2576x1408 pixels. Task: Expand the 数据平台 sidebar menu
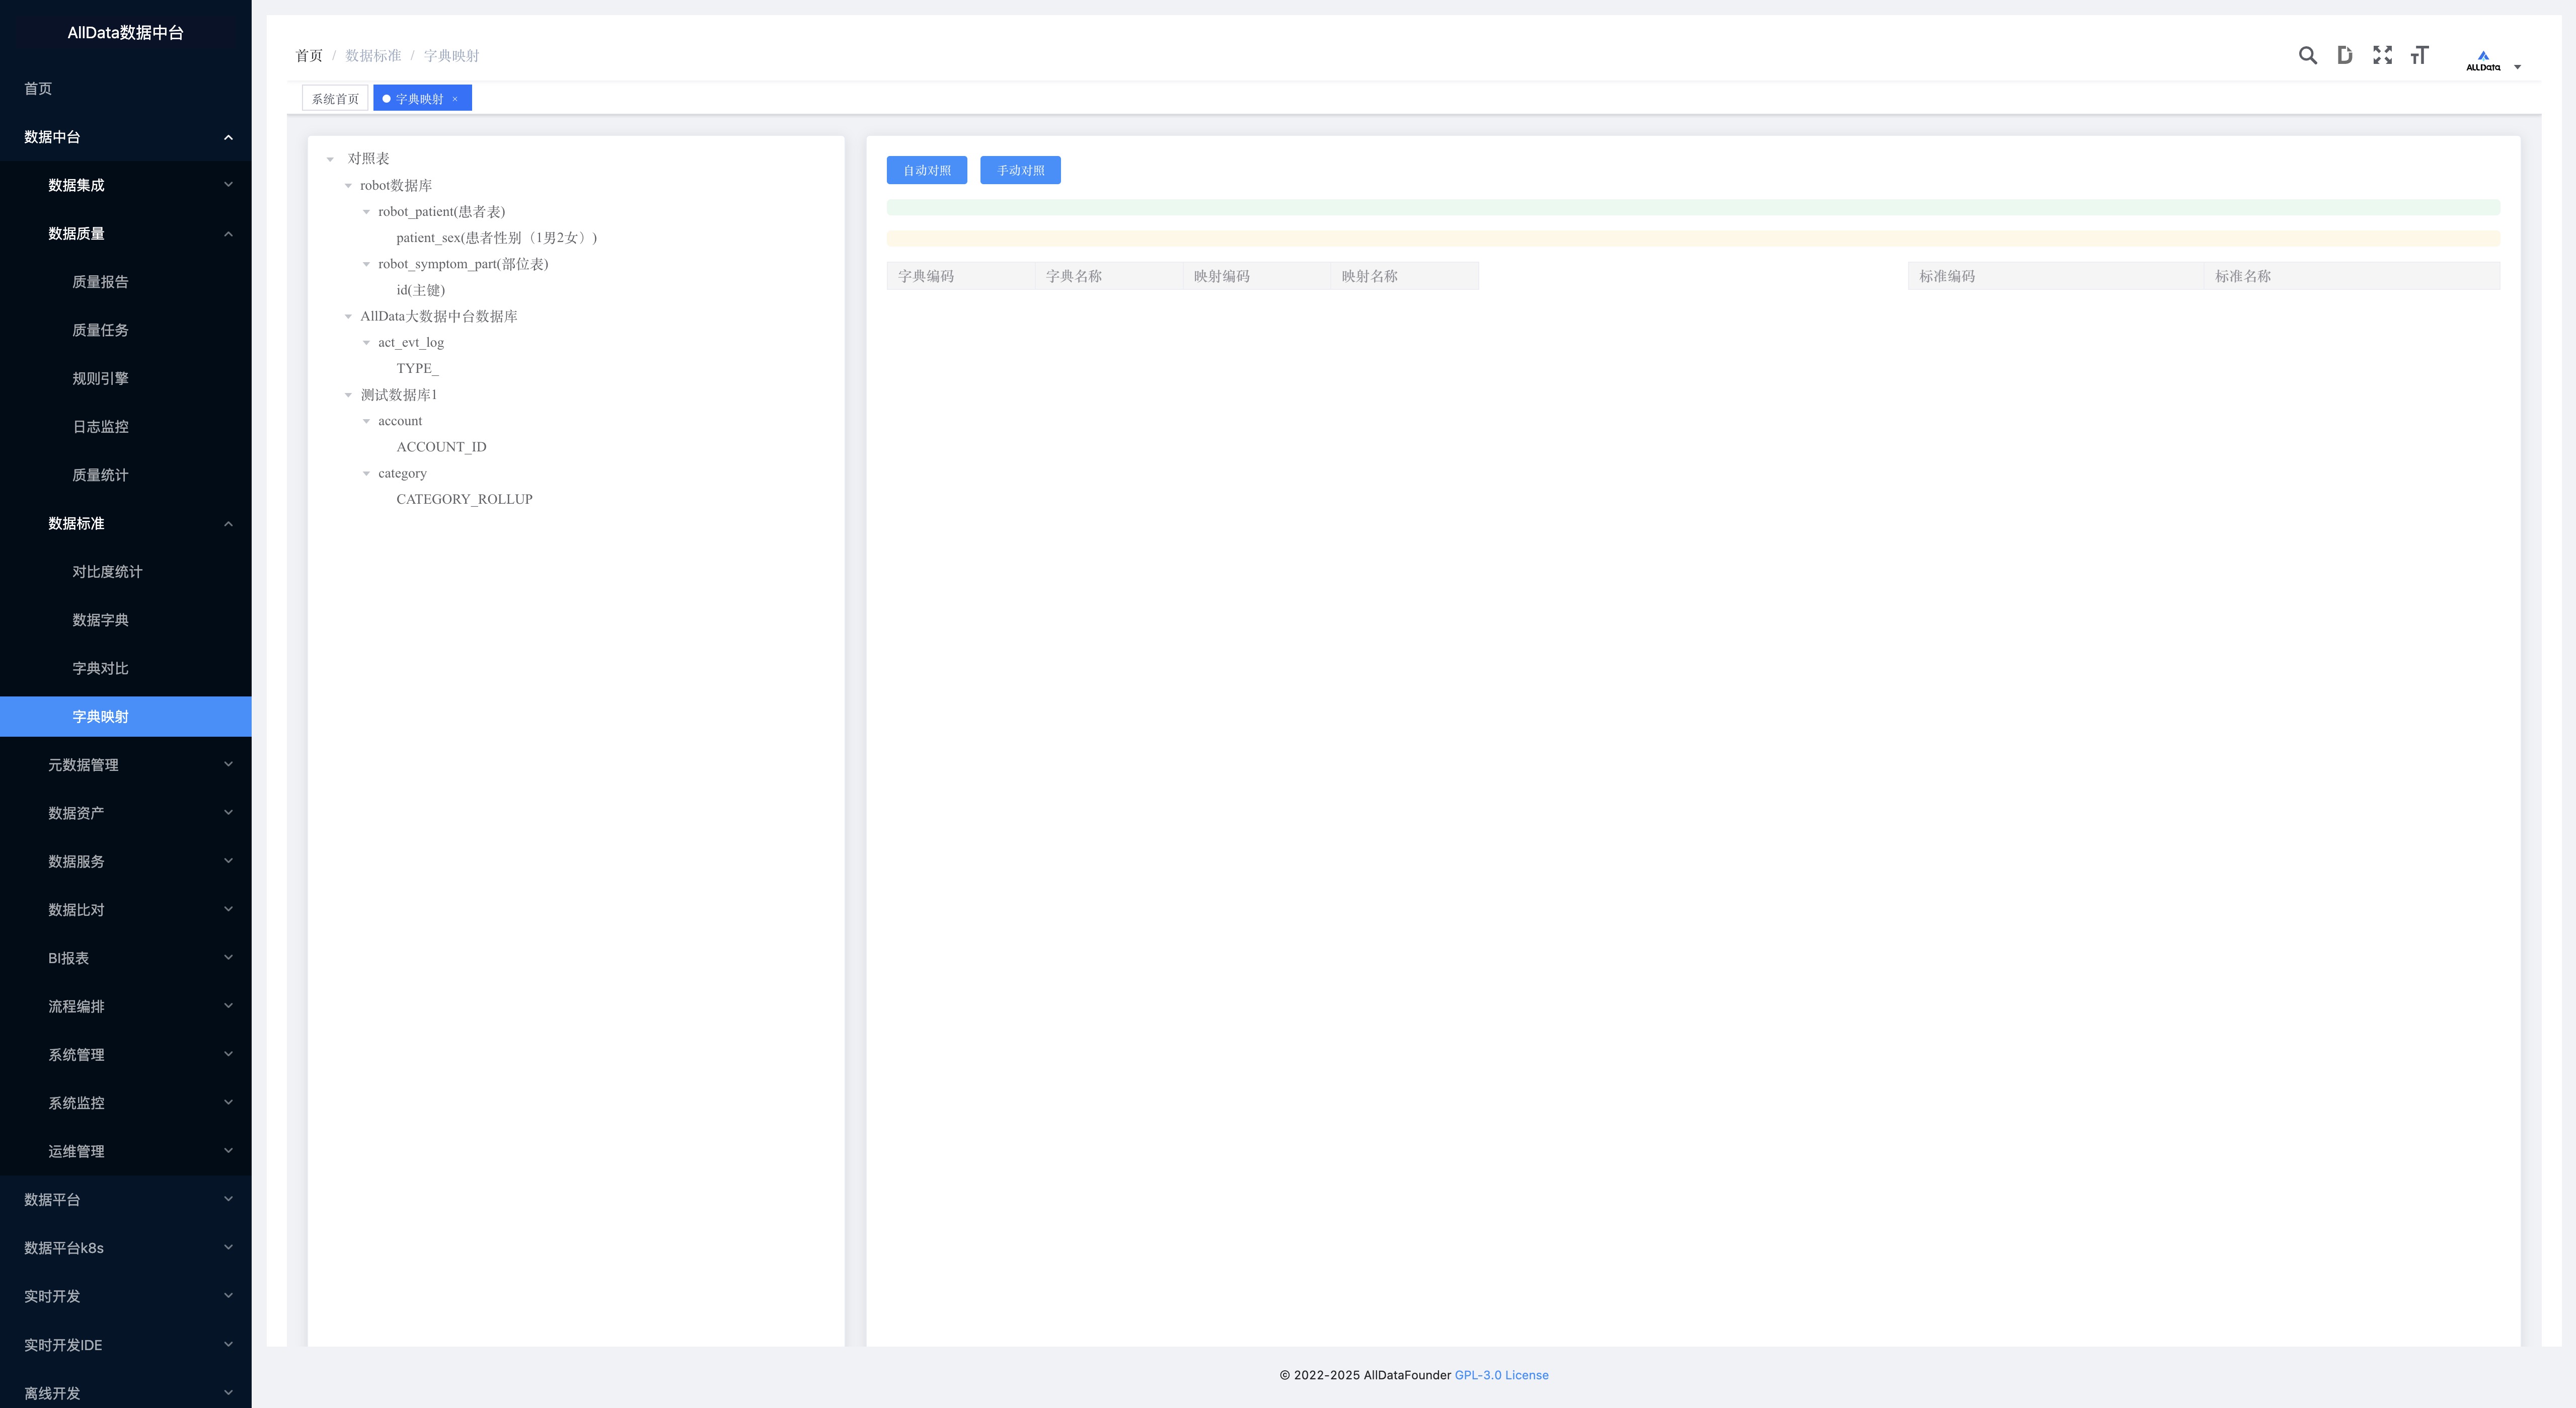coord(126,1200)
